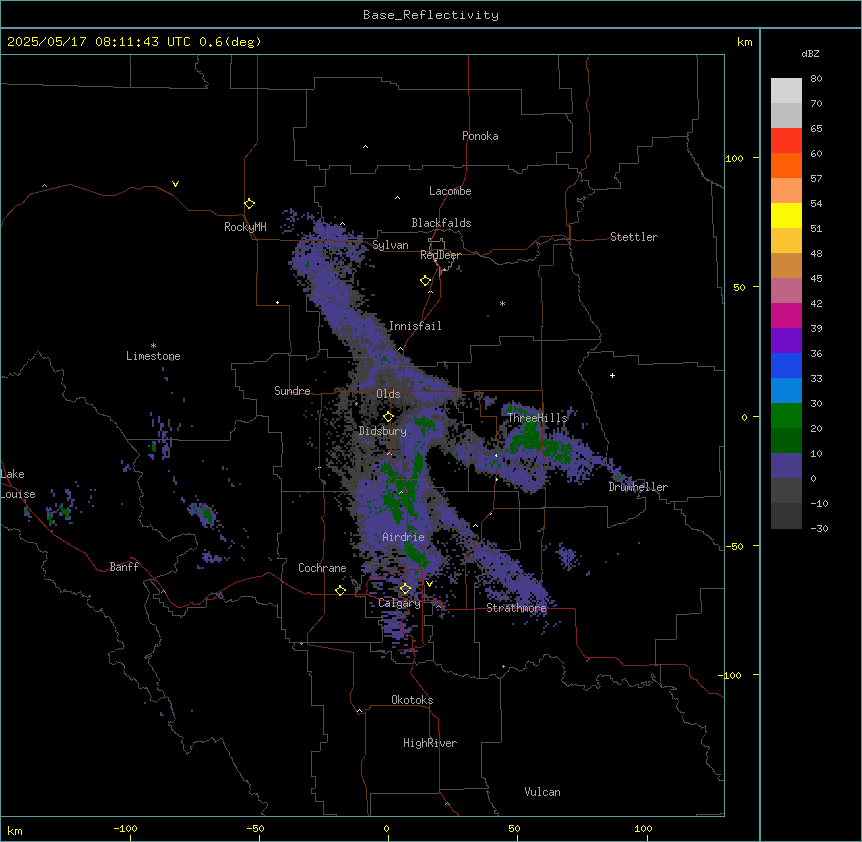Image resolution: width=862 pixels, height=842 pixels.
Task: Click the dBZ legend heading
Action: click(x=810, y=54)
